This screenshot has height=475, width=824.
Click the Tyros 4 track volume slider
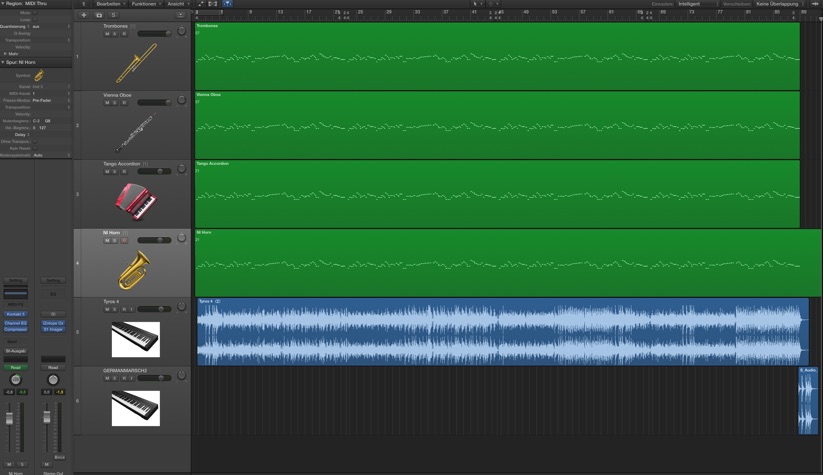[x=154, y=309]
